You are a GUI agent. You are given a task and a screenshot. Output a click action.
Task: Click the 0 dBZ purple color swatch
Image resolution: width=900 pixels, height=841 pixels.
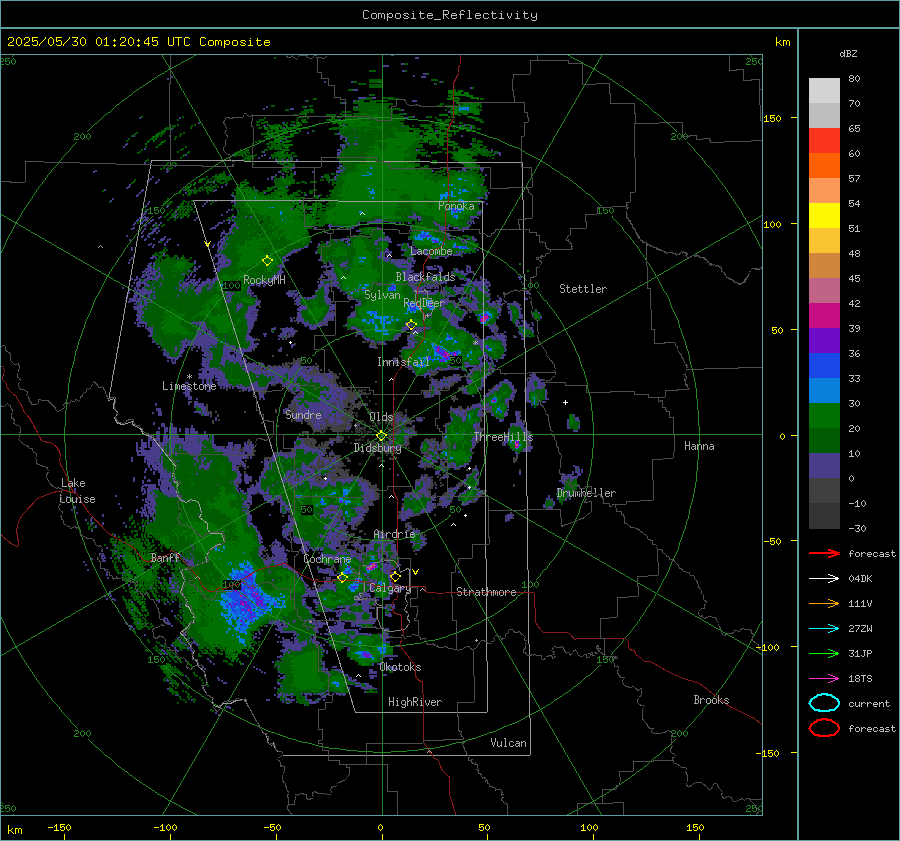point(824,466)
